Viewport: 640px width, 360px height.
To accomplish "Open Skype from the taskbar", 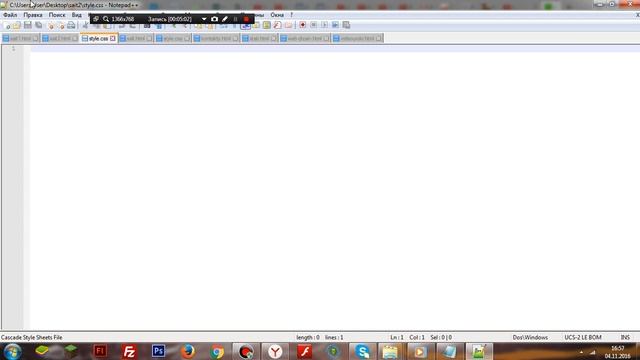I will (x=362, y=351).
